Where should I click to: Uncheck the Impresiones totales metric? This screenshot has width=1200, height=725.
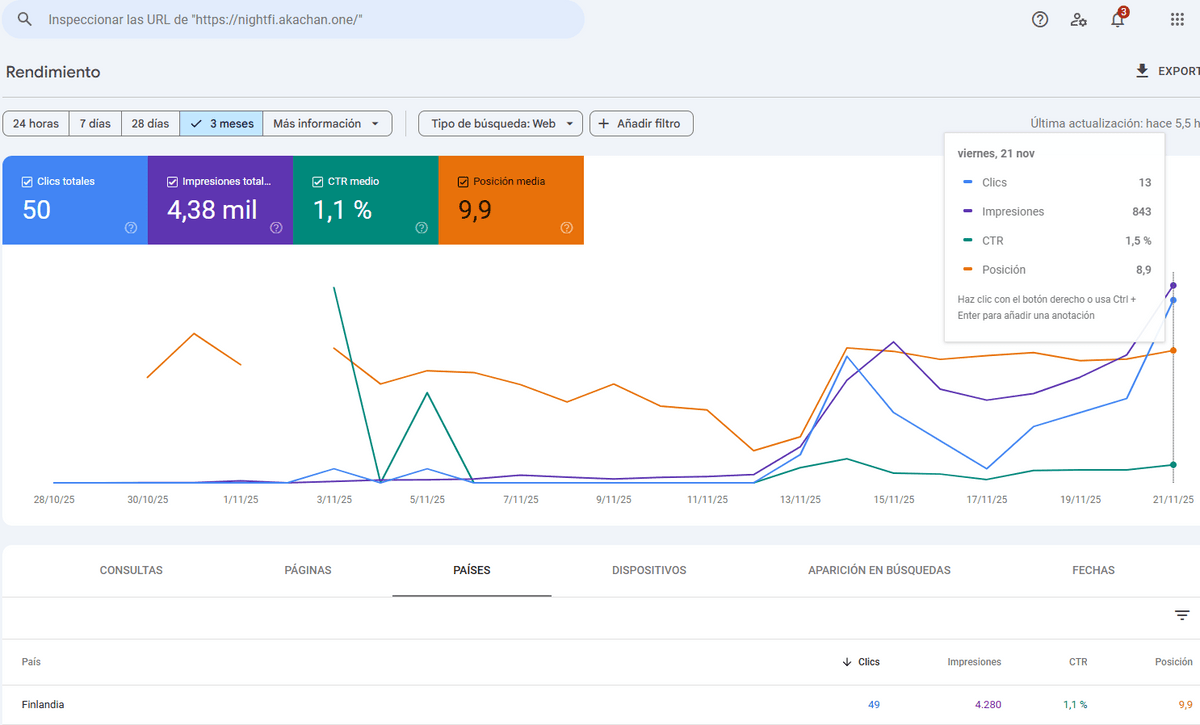[172, 182]
